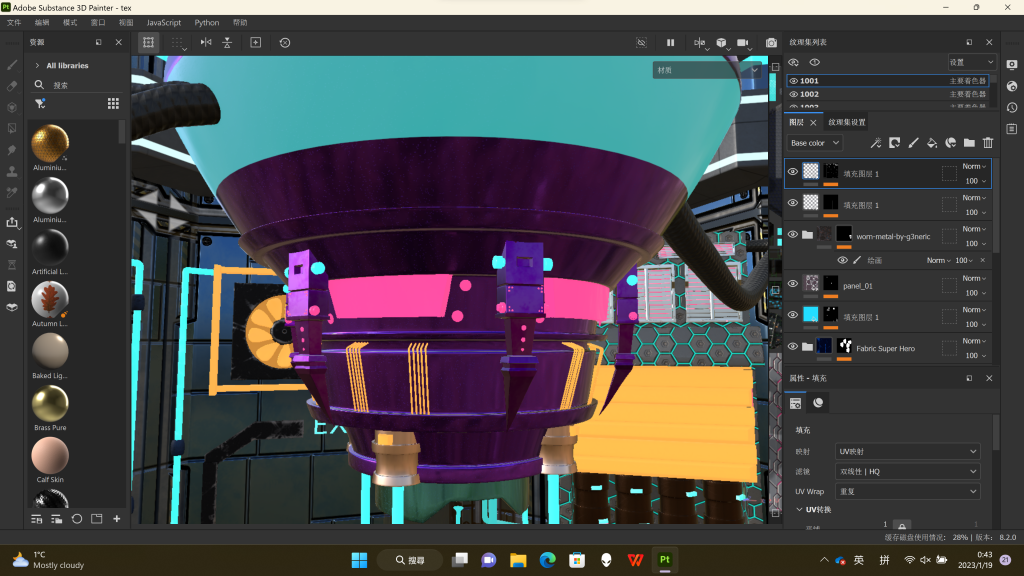Close the 图层 tab
Image resolution: width=1024 pixels, height=576 pixels.
tap(813, 122)
